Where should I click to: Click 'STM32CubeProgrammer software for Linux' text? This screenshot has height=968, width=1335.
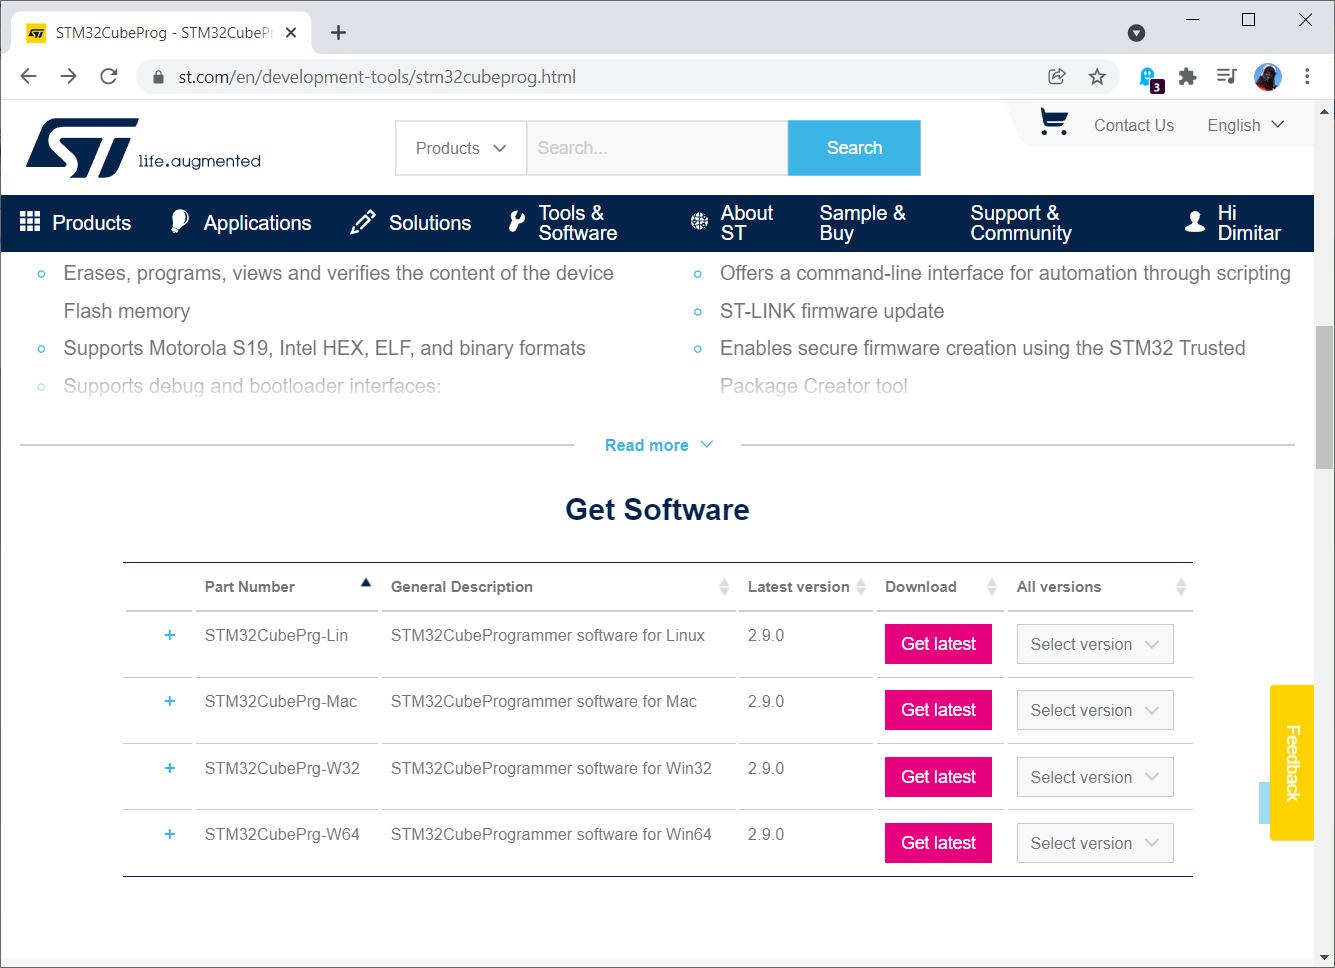[548, 635]
